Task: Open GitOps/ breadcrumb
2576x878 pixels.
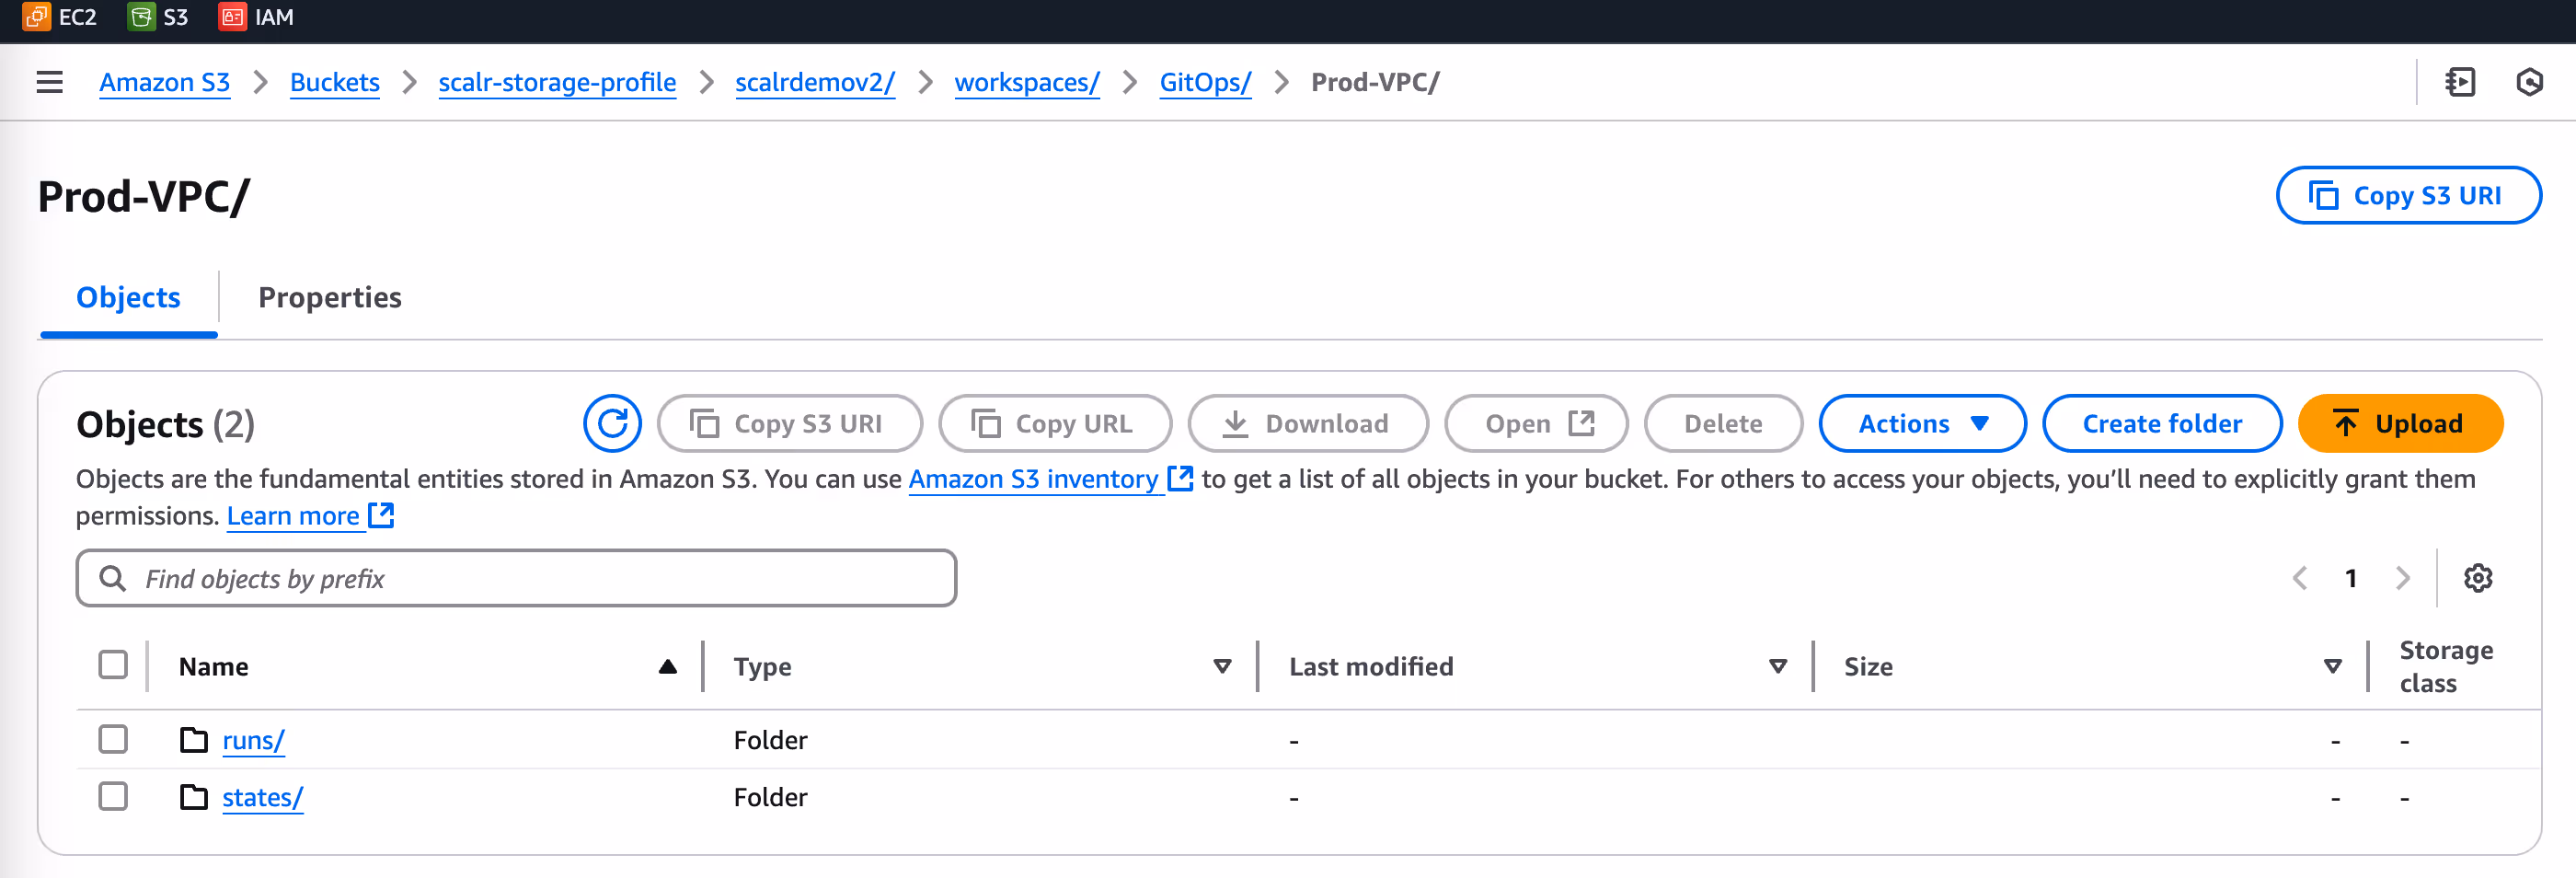Action: (x=1205, y=82)
